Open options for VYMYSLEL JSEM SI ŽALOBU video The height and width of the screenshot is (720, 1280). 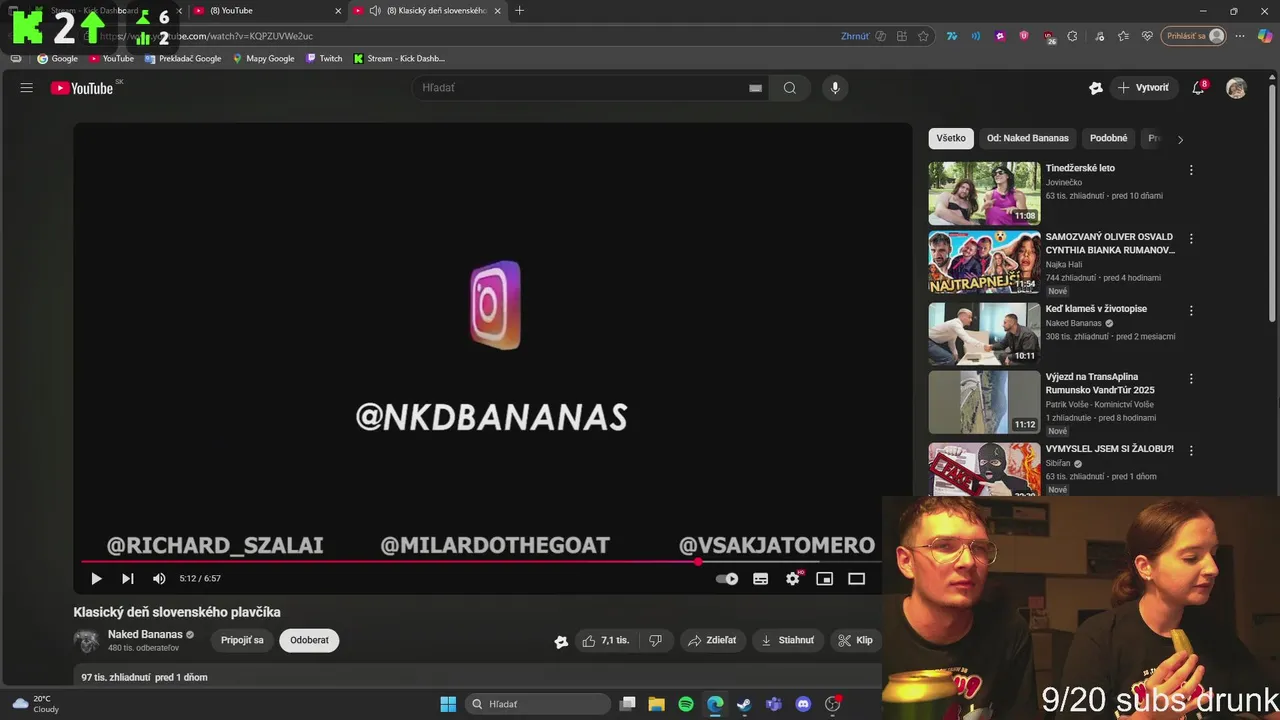tap(1191, 451)
